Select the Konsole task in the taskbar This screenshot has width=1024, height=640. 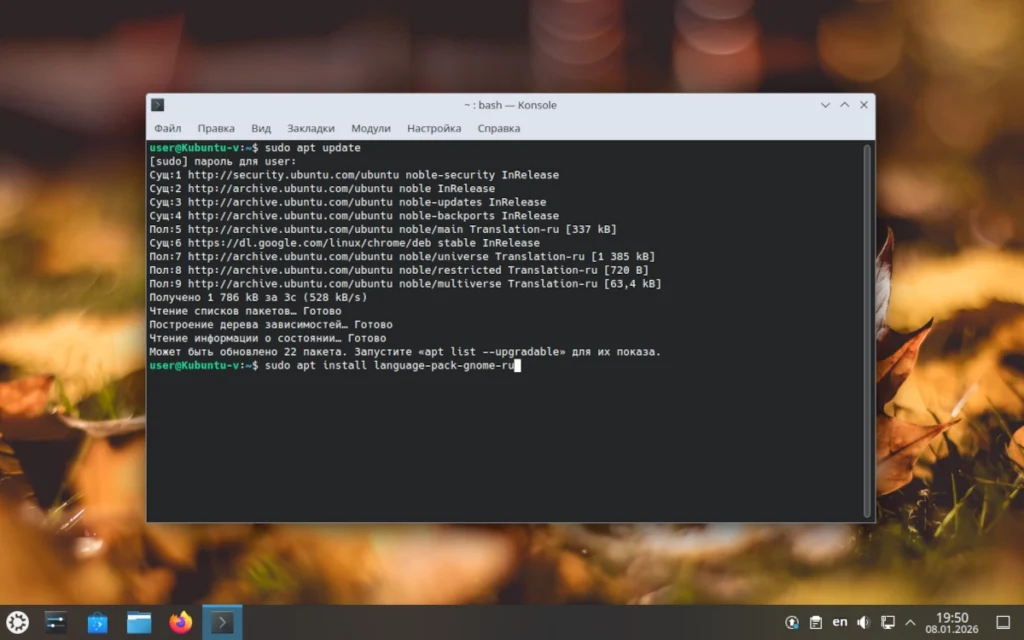coord(222,622)
